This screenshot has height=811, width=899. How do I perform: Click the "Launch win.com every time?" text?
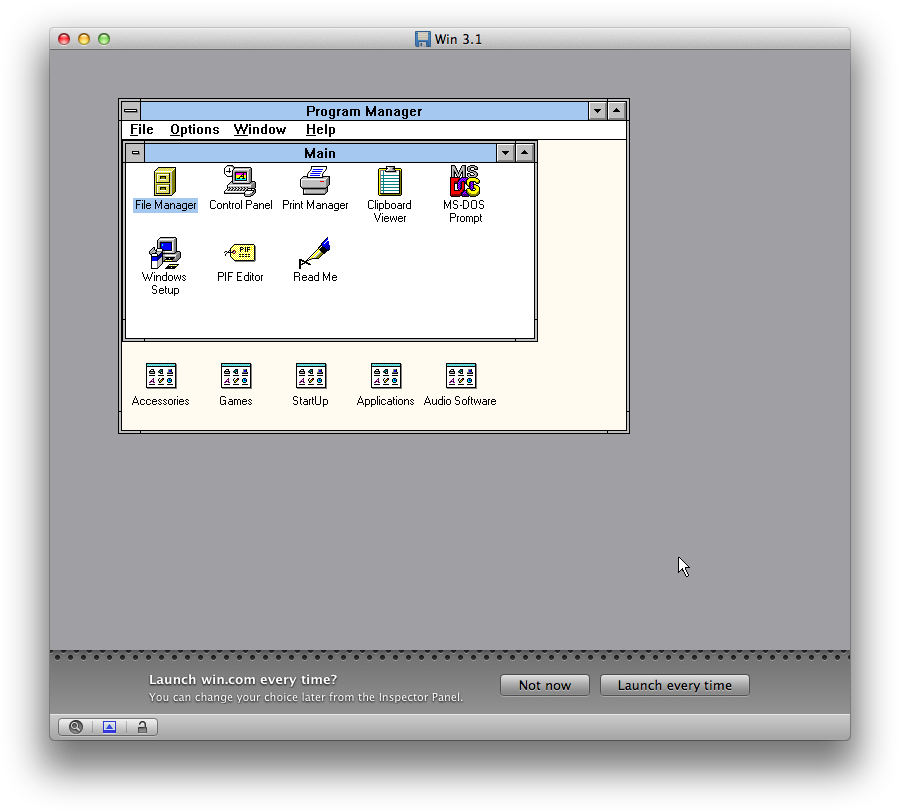coord(243,679)
